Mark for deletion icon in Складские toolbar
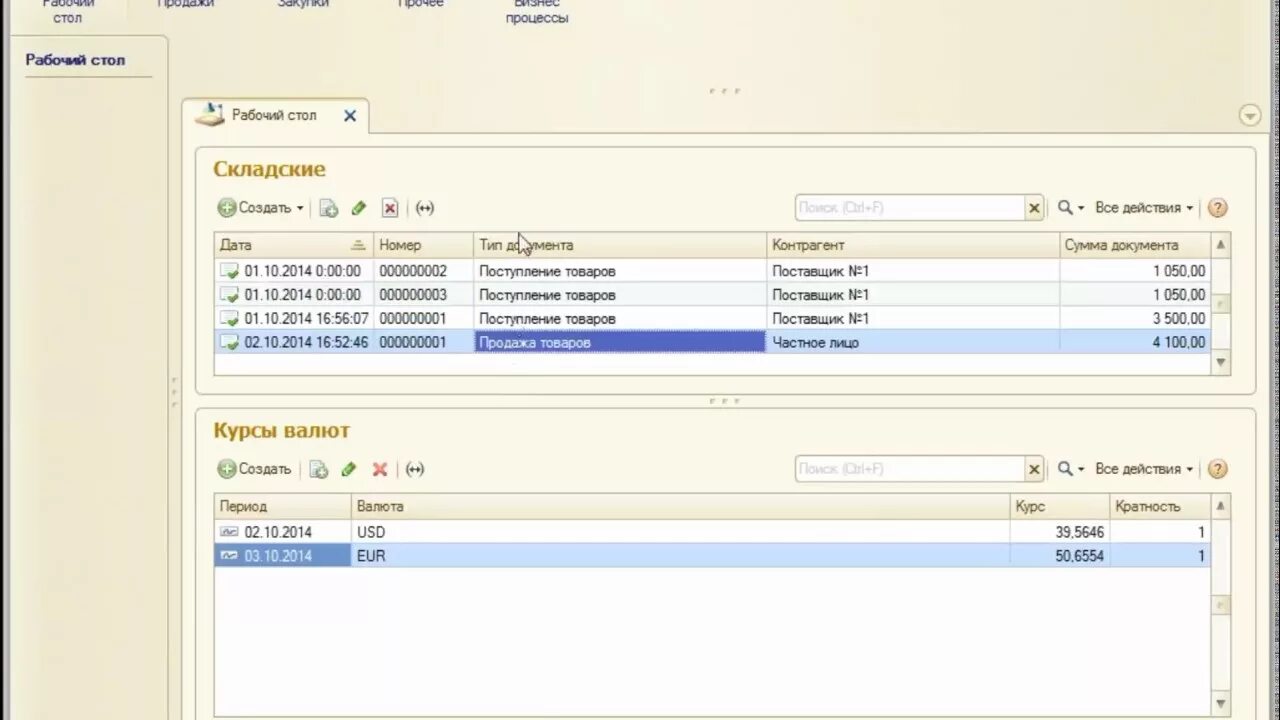 [390, 208]
